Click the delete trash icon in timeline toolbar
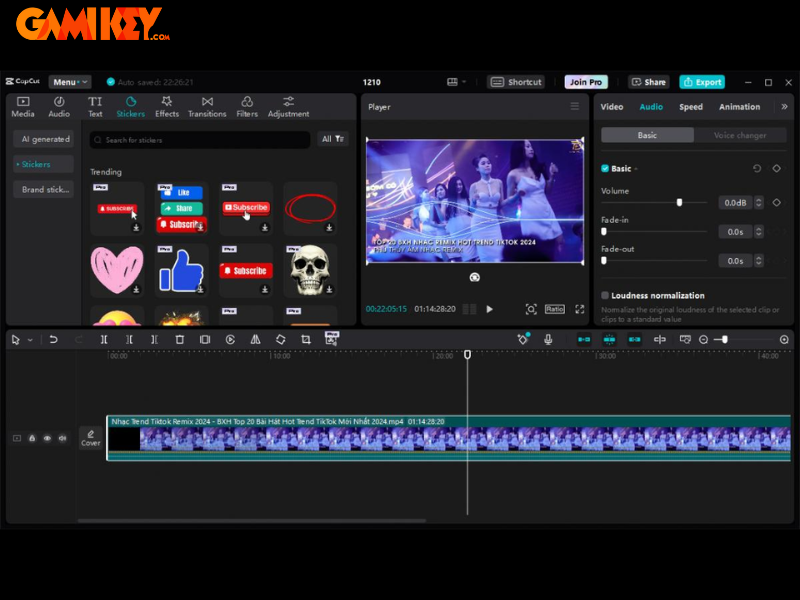Image resolution: width=800 pixels, height=600 pixels. pyautogui.click(x=180, y=340)
